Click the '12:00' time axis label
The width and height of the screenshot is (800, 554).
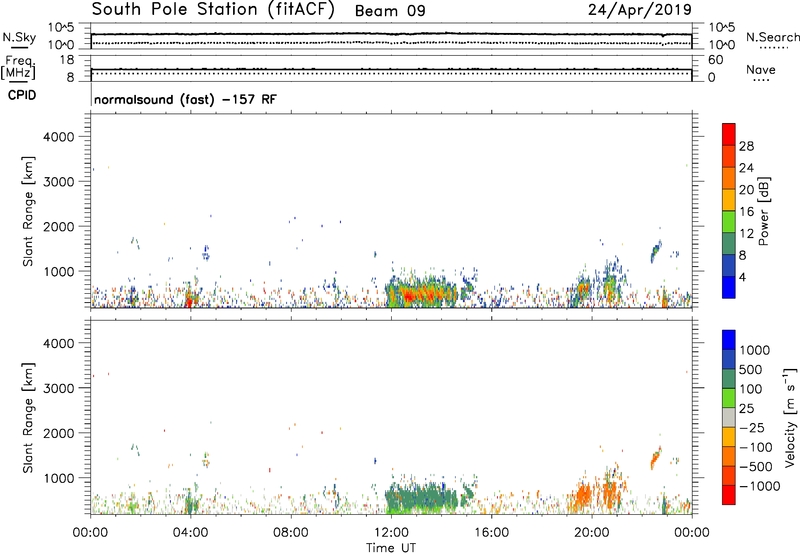[x=391, y=533]
